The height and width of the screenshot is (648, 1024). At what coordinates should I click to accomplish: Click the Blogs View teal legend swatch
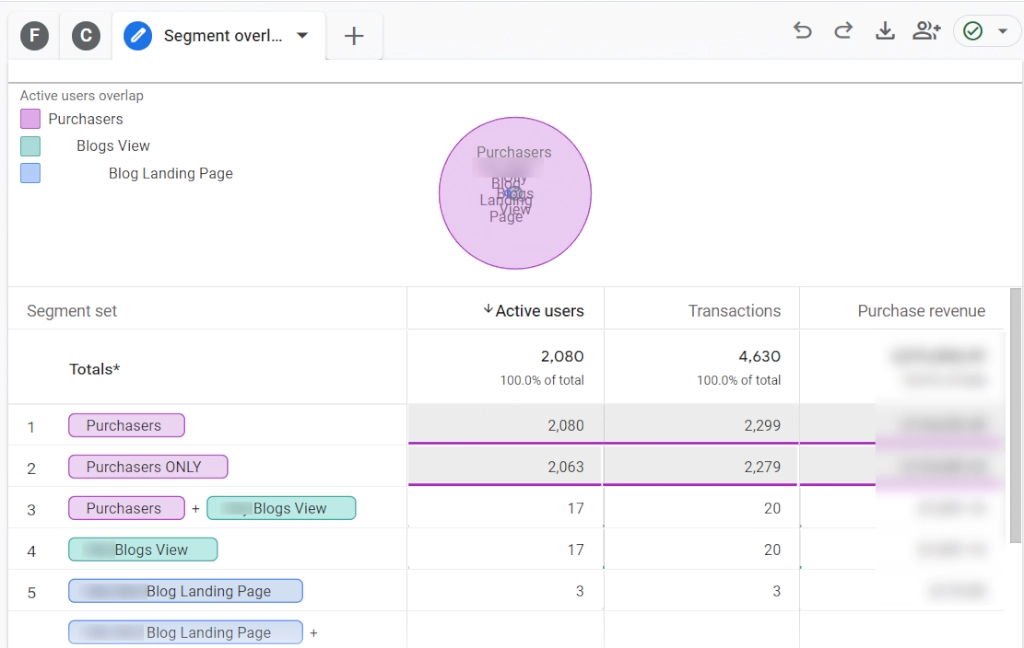[x=30, y=146]
